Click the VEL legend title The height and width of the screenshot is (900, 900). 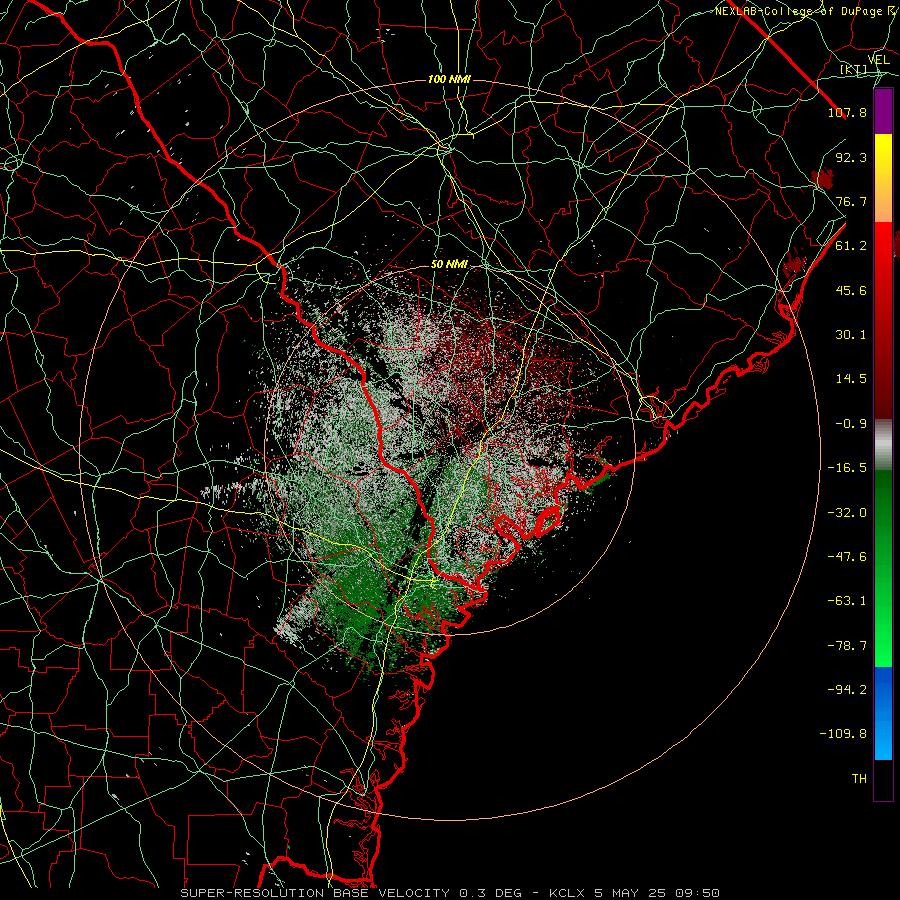coord(878,60)
